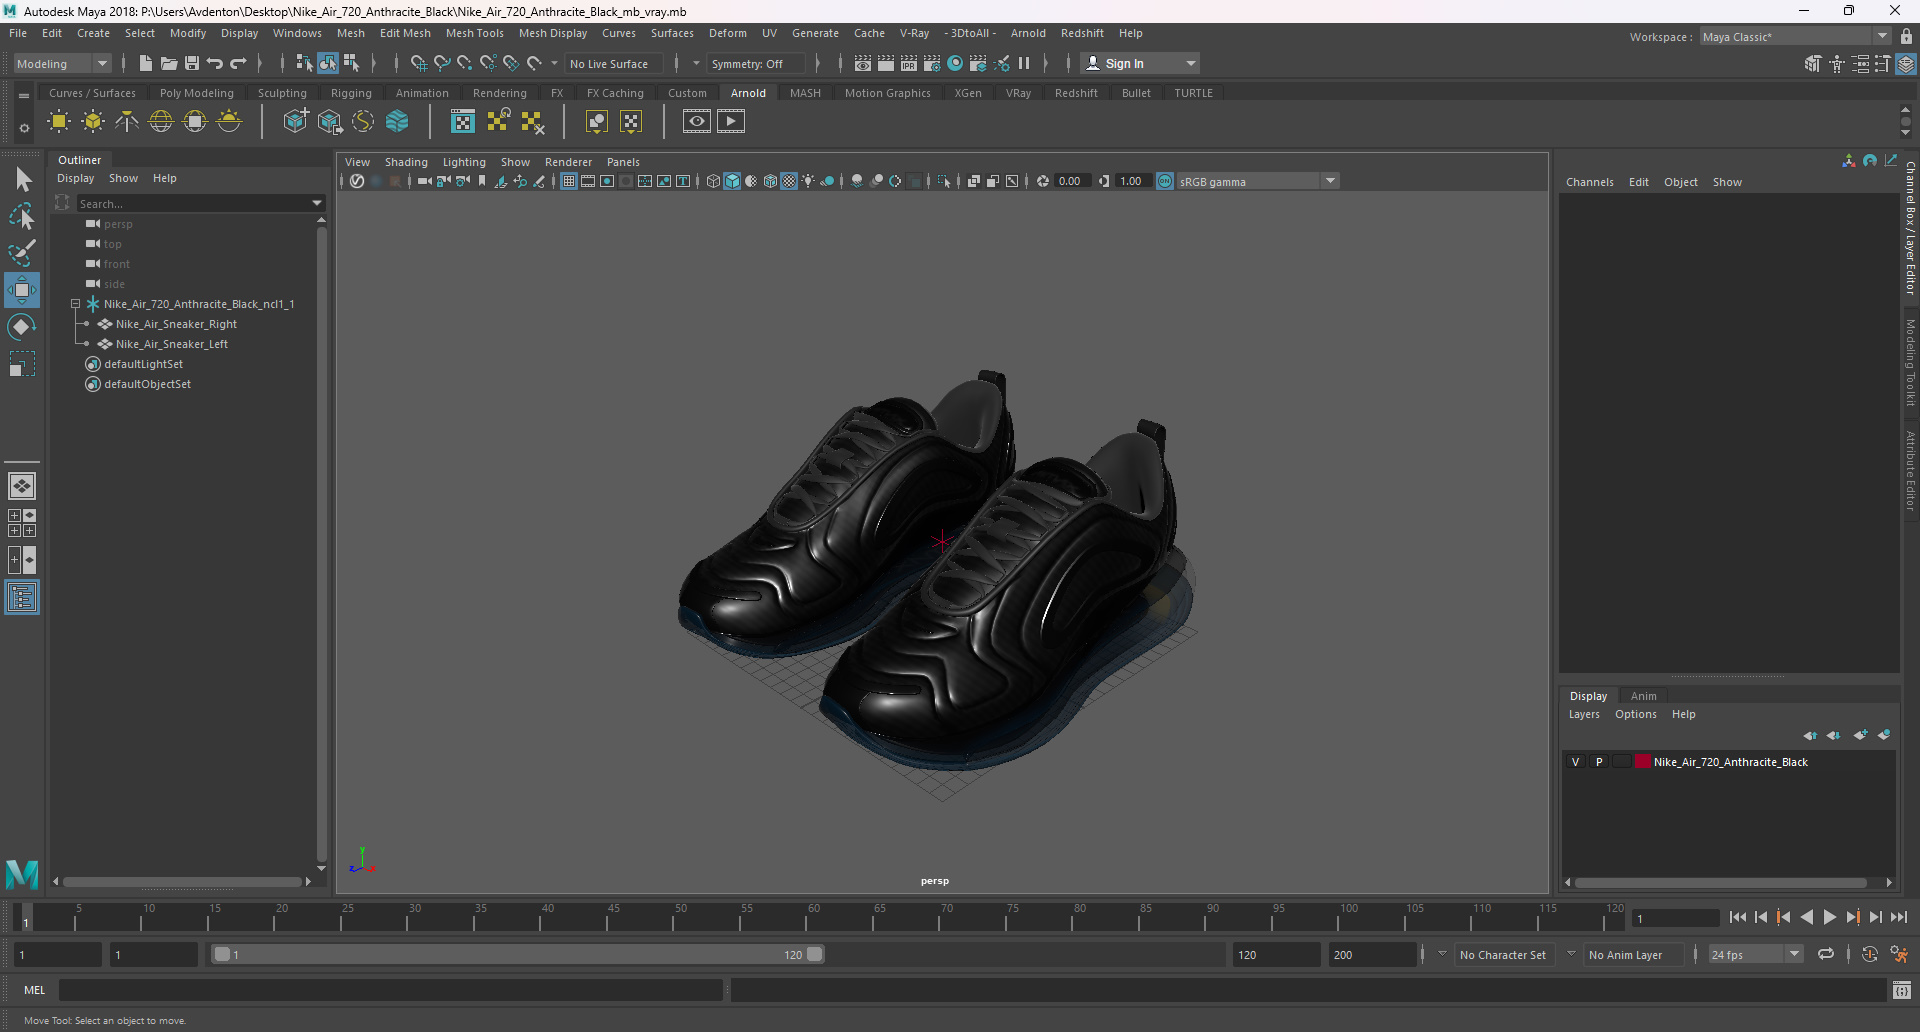
Task: Toggle textured display in viewport toolbar
Action: click(x=789, y=181)
